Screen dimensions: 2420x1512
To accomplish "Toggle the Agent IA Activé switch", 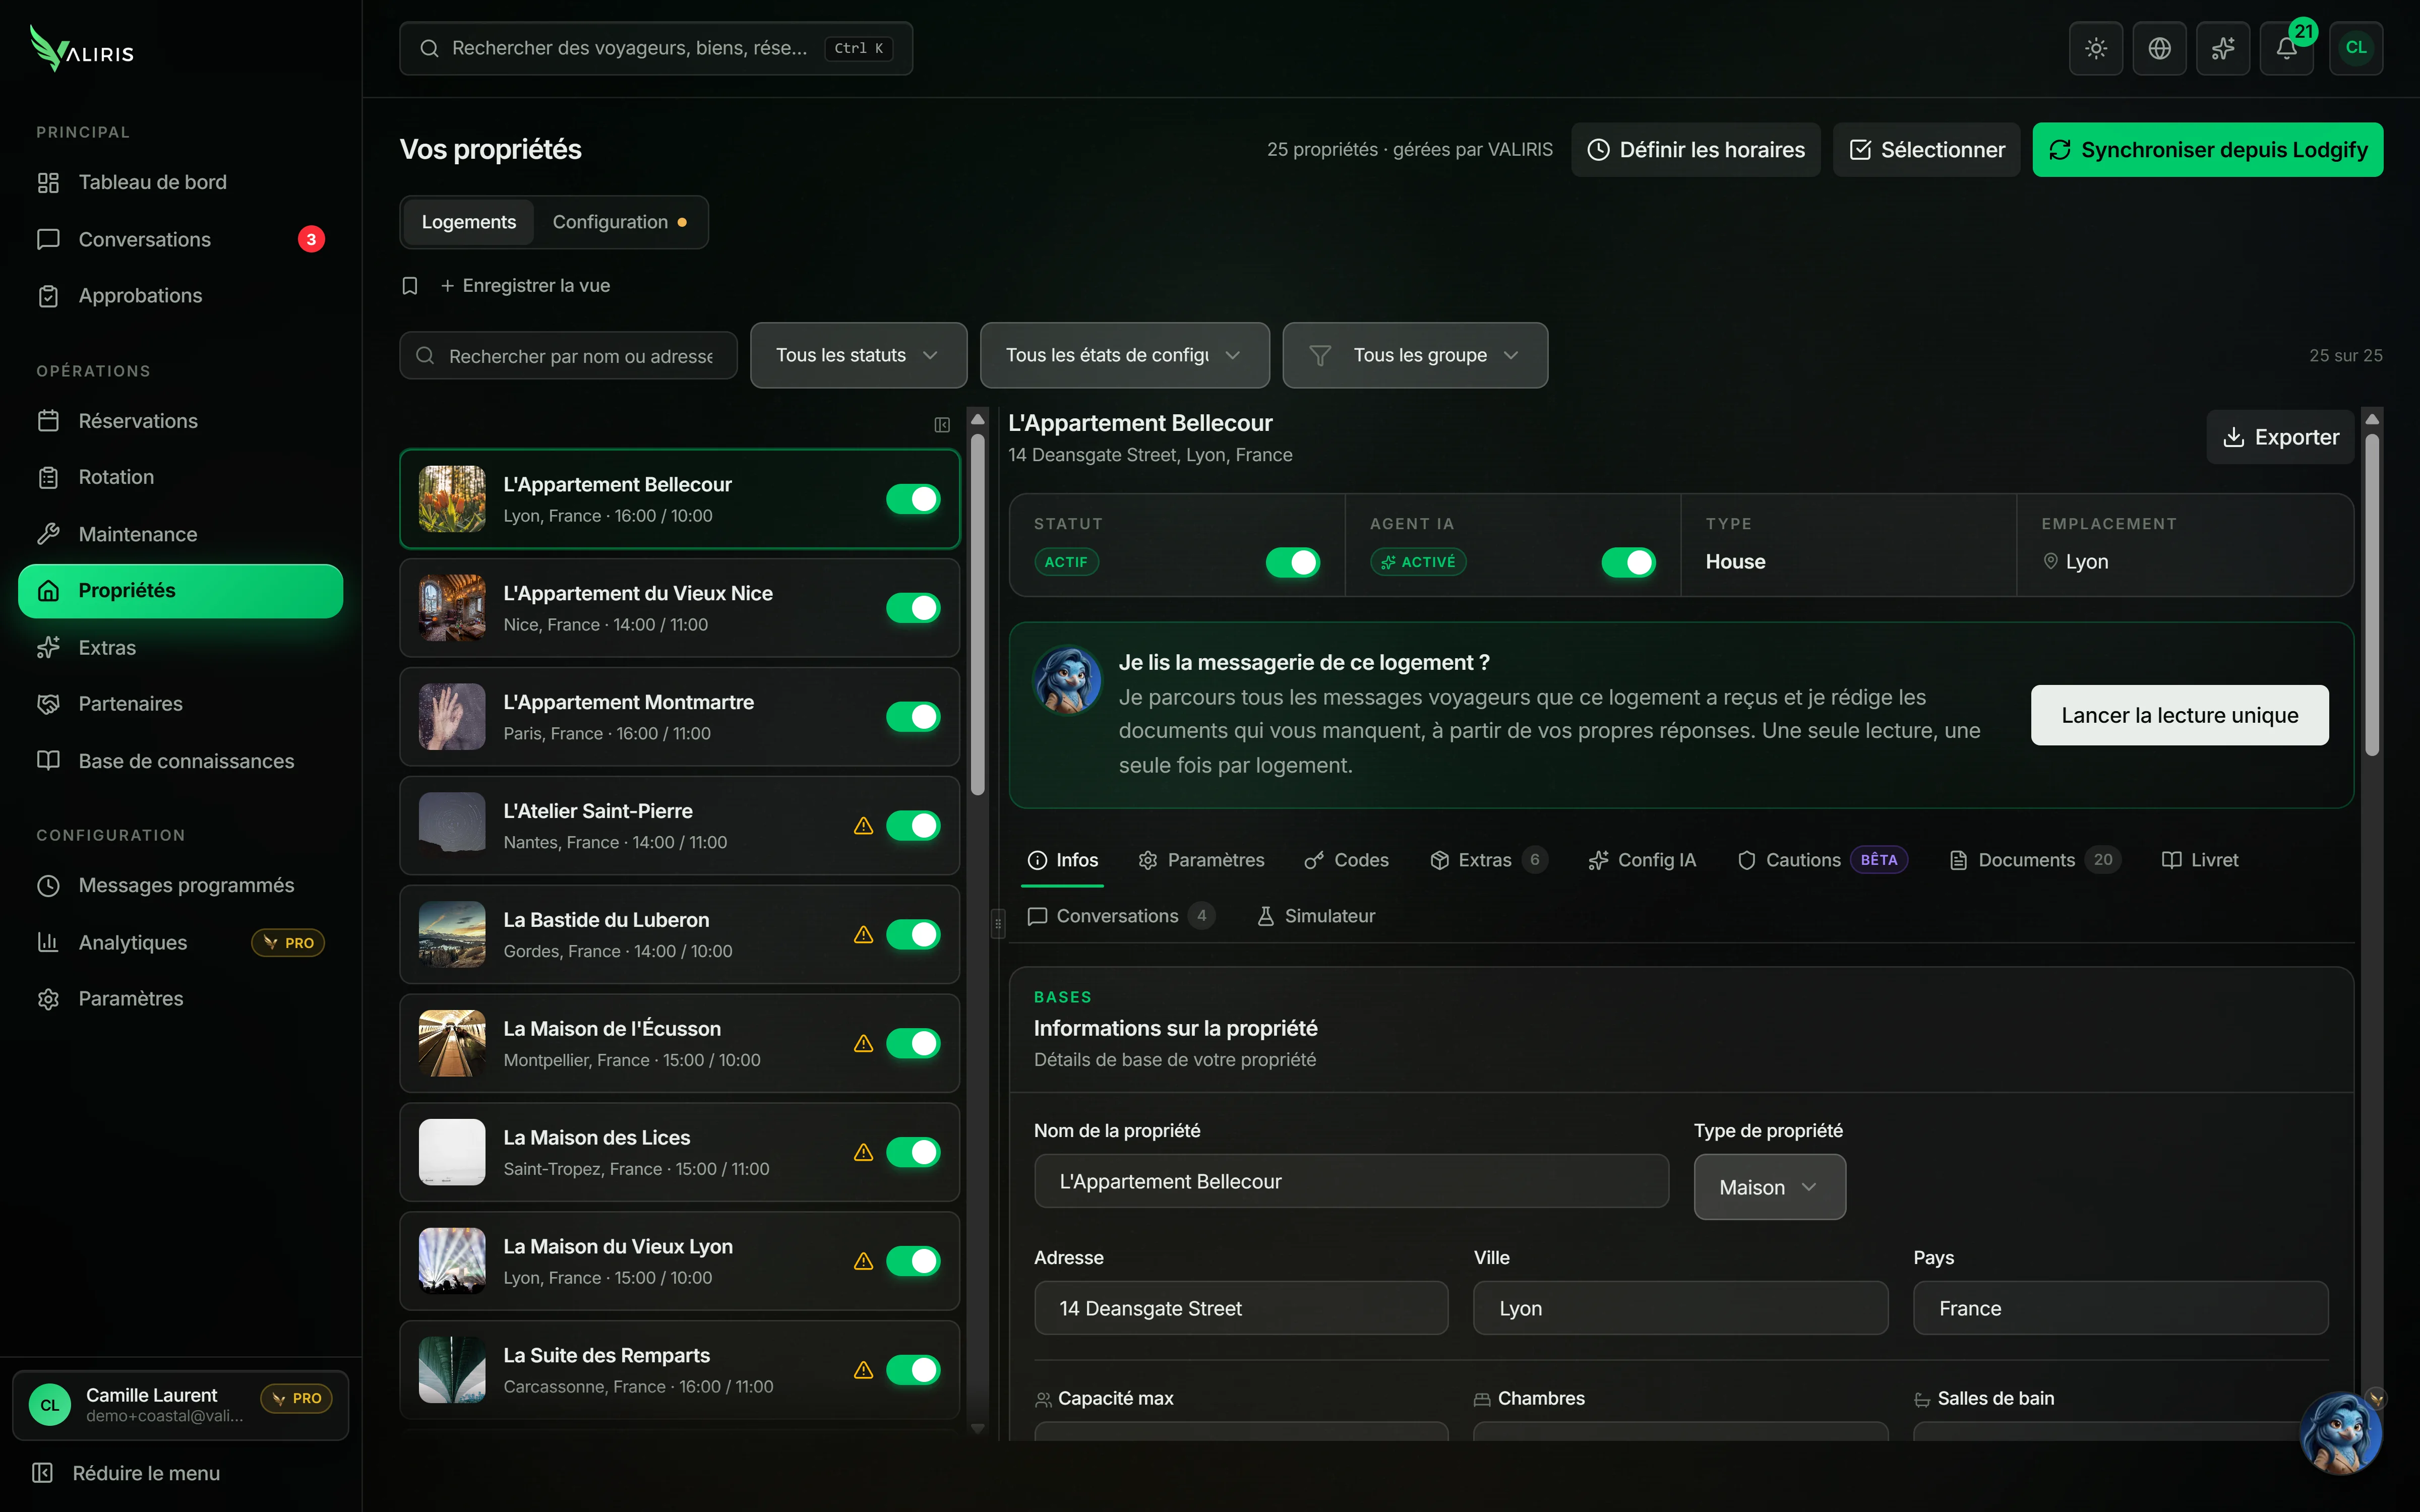I will click(x=1628, y=562).
